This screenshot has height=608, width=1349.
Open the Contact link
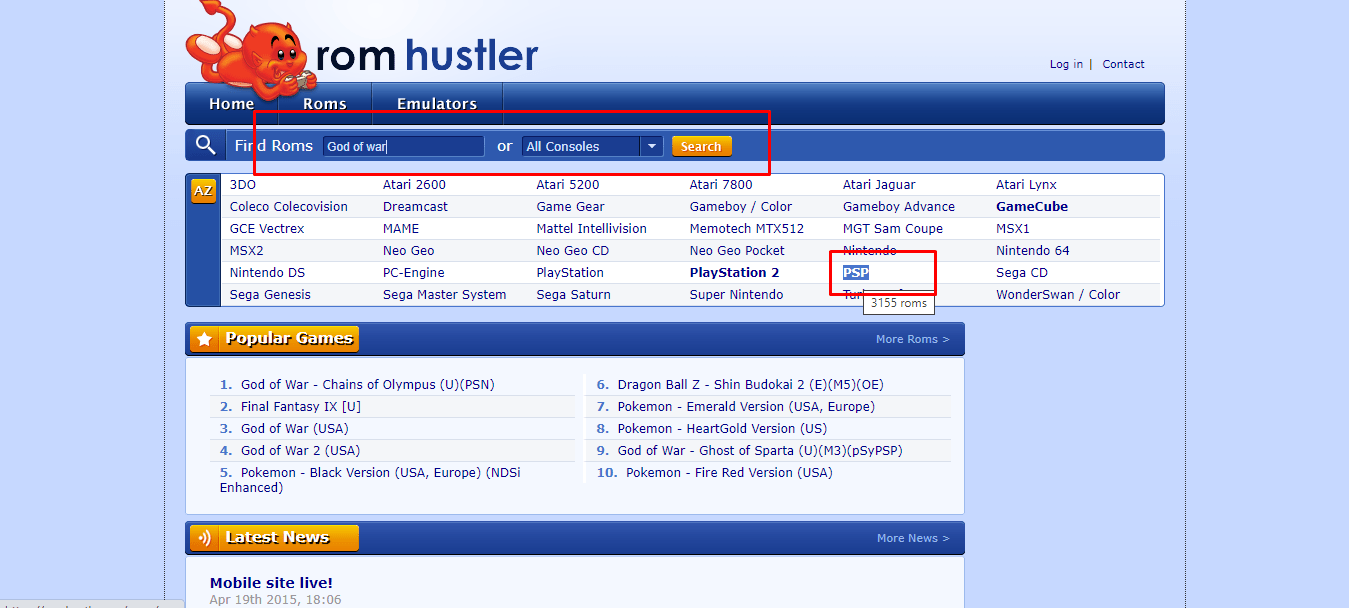(x=1124, y=64)
